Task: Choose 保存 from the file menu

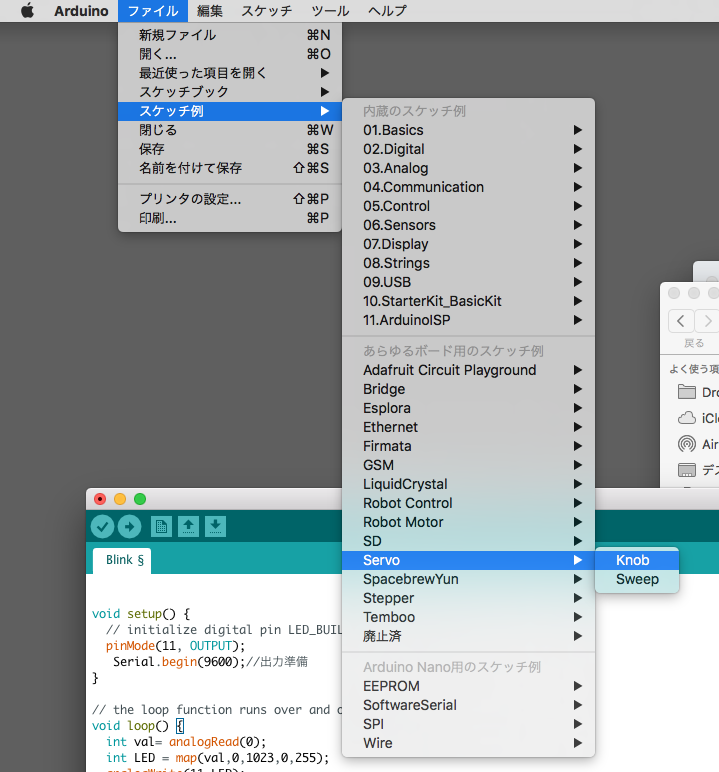Action: pyautogui.click(x=230, y=149)
